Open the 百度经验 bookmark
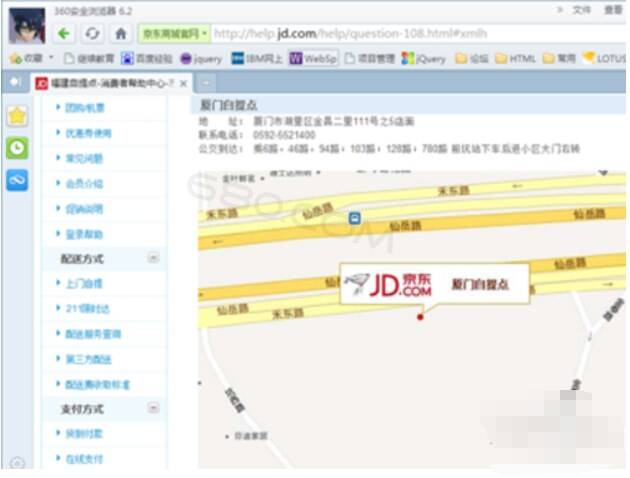The width and height of the screenshot is (630, 478). (x=147, y=59)
